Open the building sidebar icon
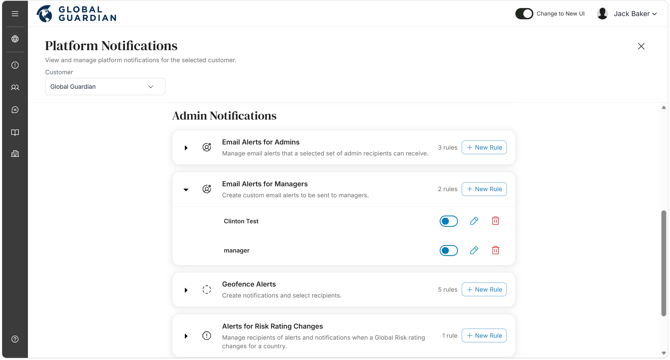 (x=15, y=153)
